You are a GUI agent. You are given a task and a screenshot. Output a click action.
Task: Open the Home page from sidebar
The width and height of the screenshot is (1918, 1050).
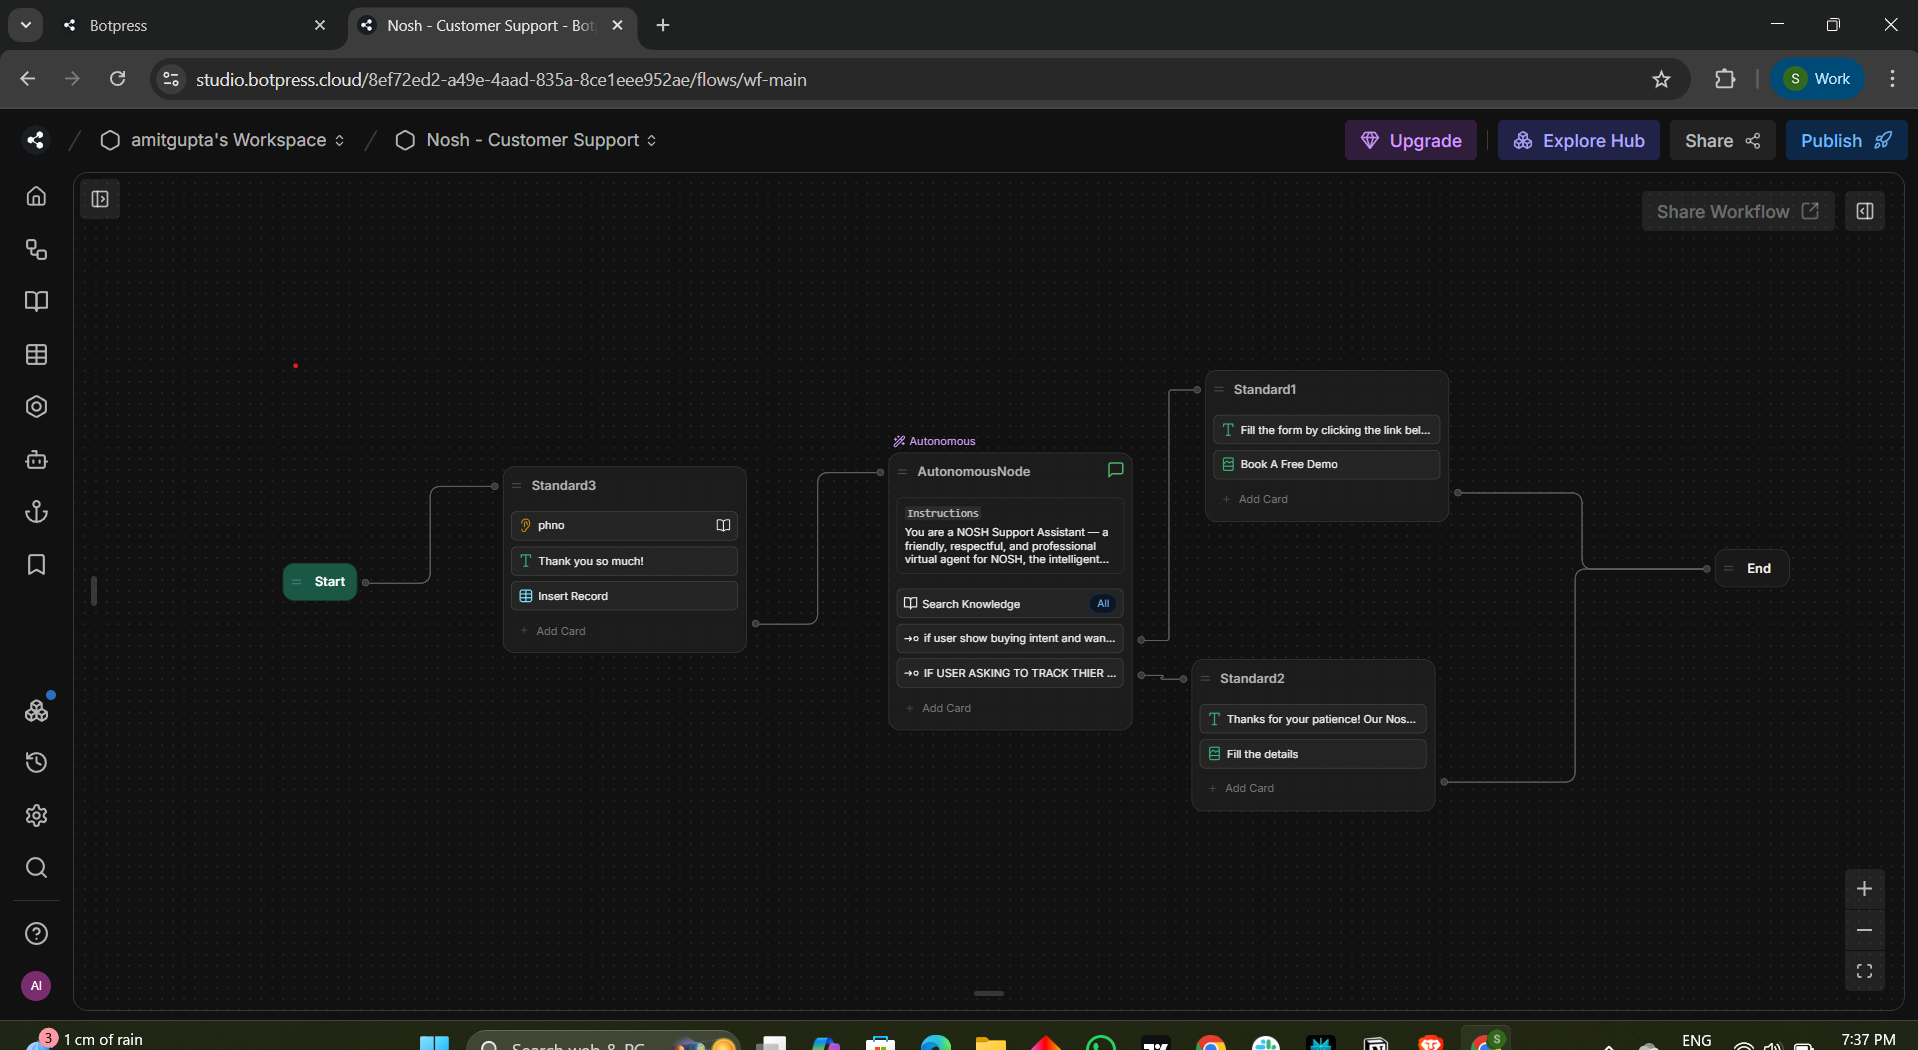36,196
